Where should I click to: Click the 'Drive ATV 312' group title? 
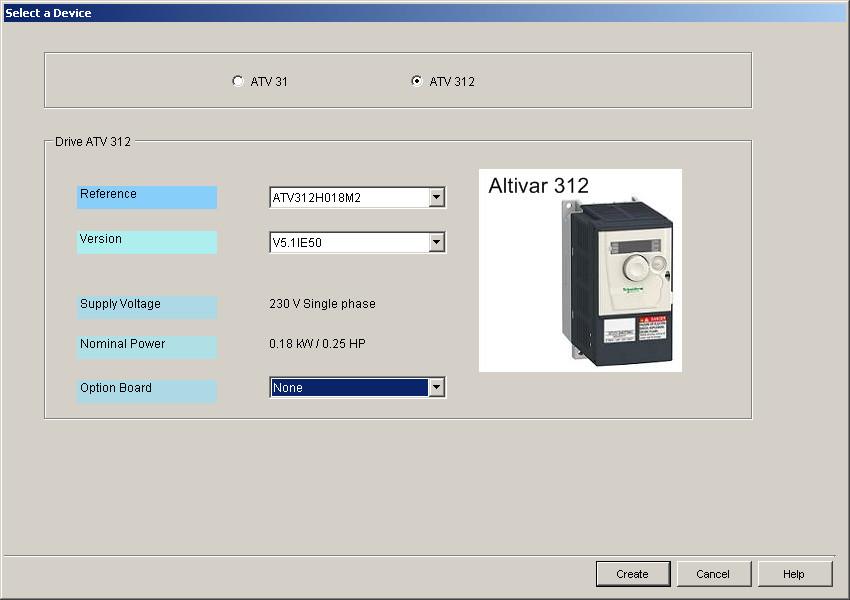click(x=93, y=142)
